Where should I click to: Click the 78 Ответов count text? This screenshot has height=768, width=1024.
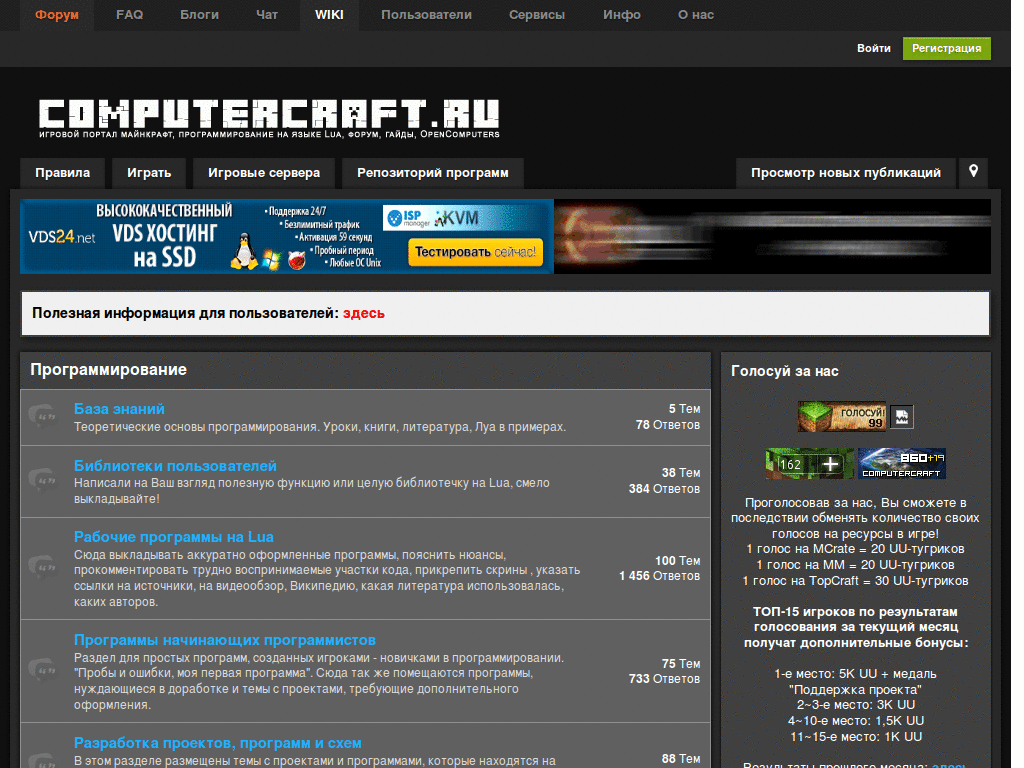[x=667, y=425]
